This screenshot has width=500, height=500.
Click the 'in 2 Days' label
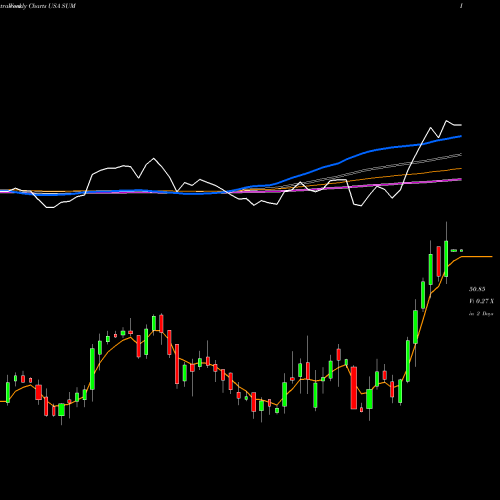[x=481, y=314]
